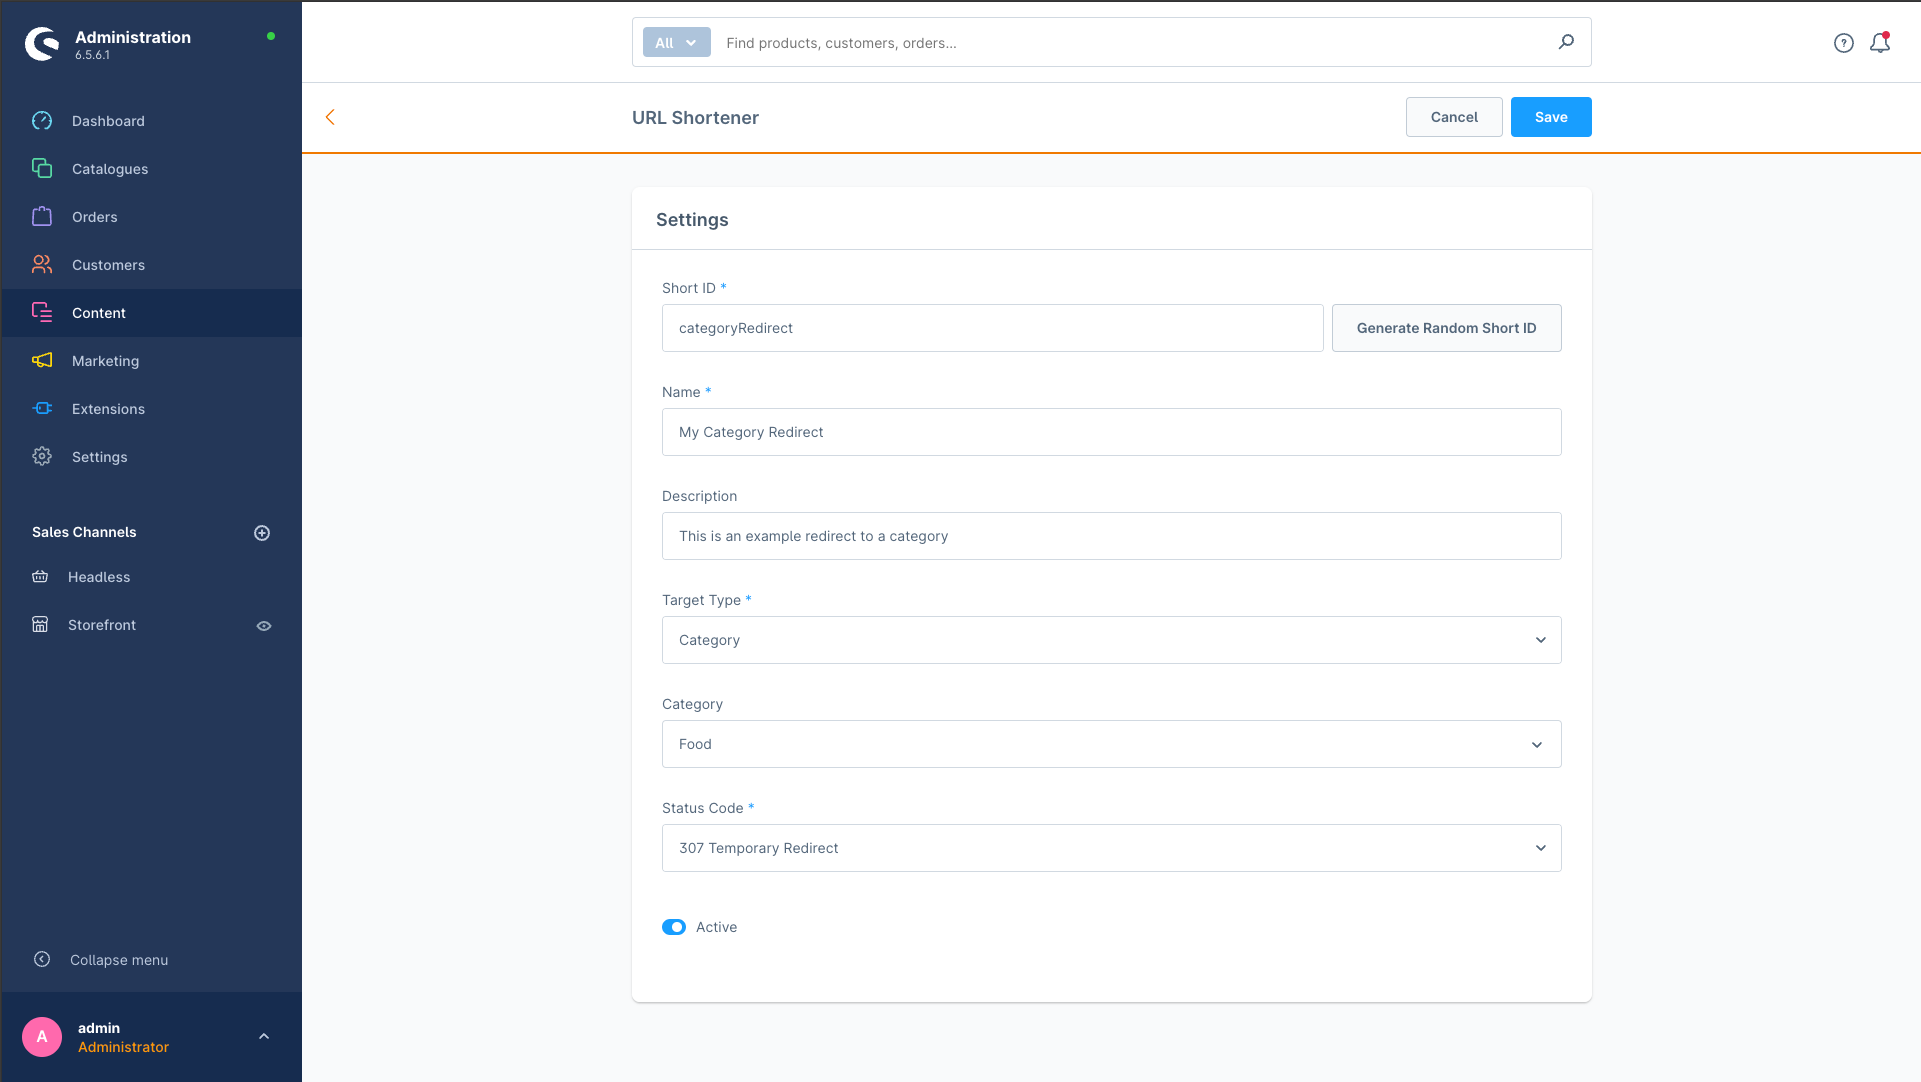Show storefront via eye icon
The image size is (1921, 1082).
264,626
